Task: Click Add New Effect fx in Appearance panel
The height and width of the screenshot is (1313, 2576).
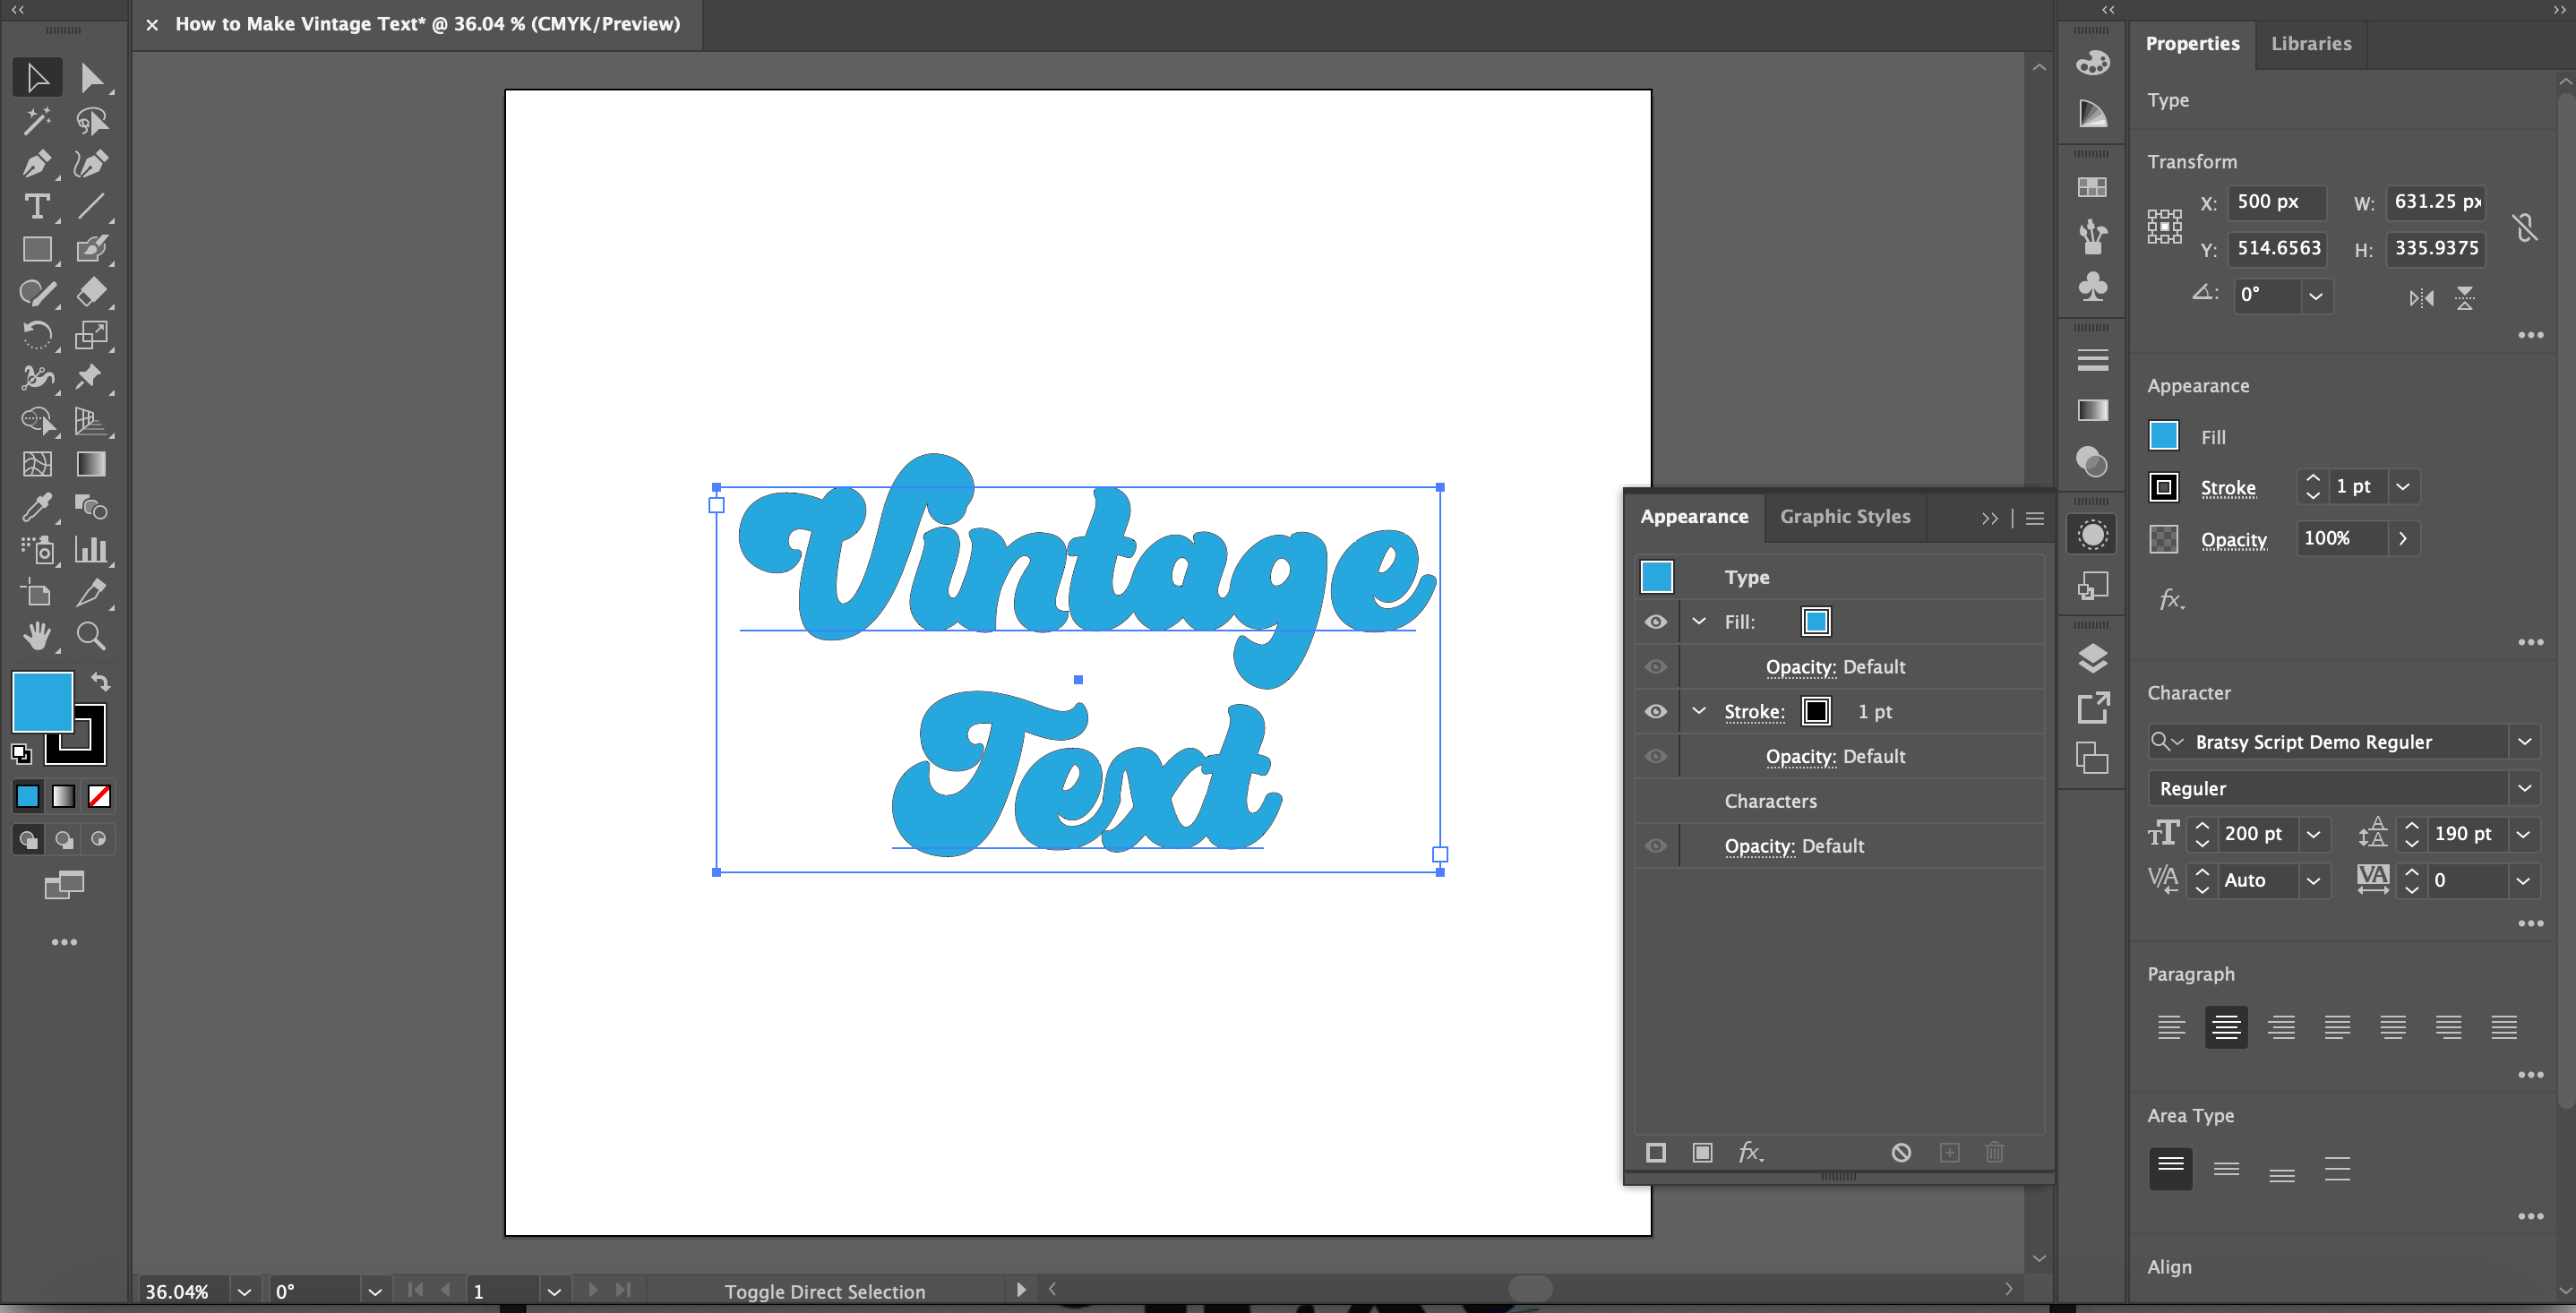Action: coord(1749,1152)
